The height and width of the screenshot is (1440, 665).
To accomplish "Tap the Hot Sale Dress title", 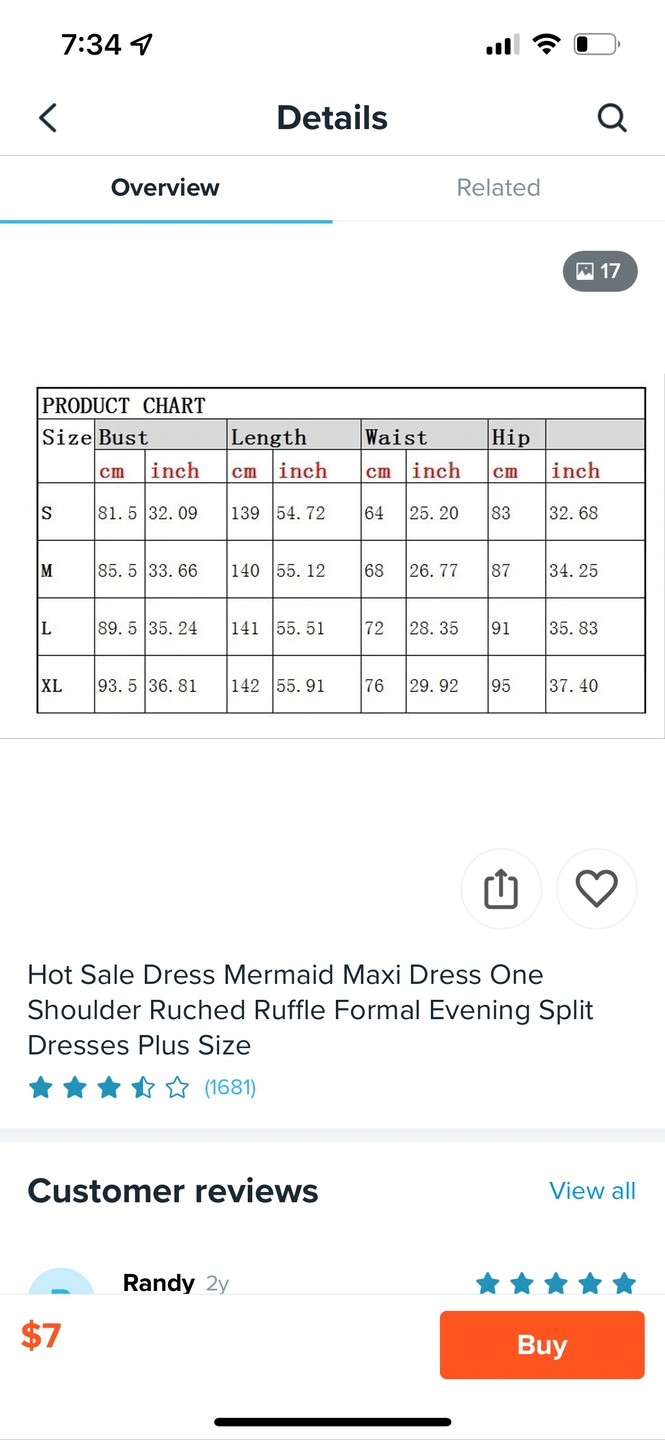I will (x=310, y=1010).
